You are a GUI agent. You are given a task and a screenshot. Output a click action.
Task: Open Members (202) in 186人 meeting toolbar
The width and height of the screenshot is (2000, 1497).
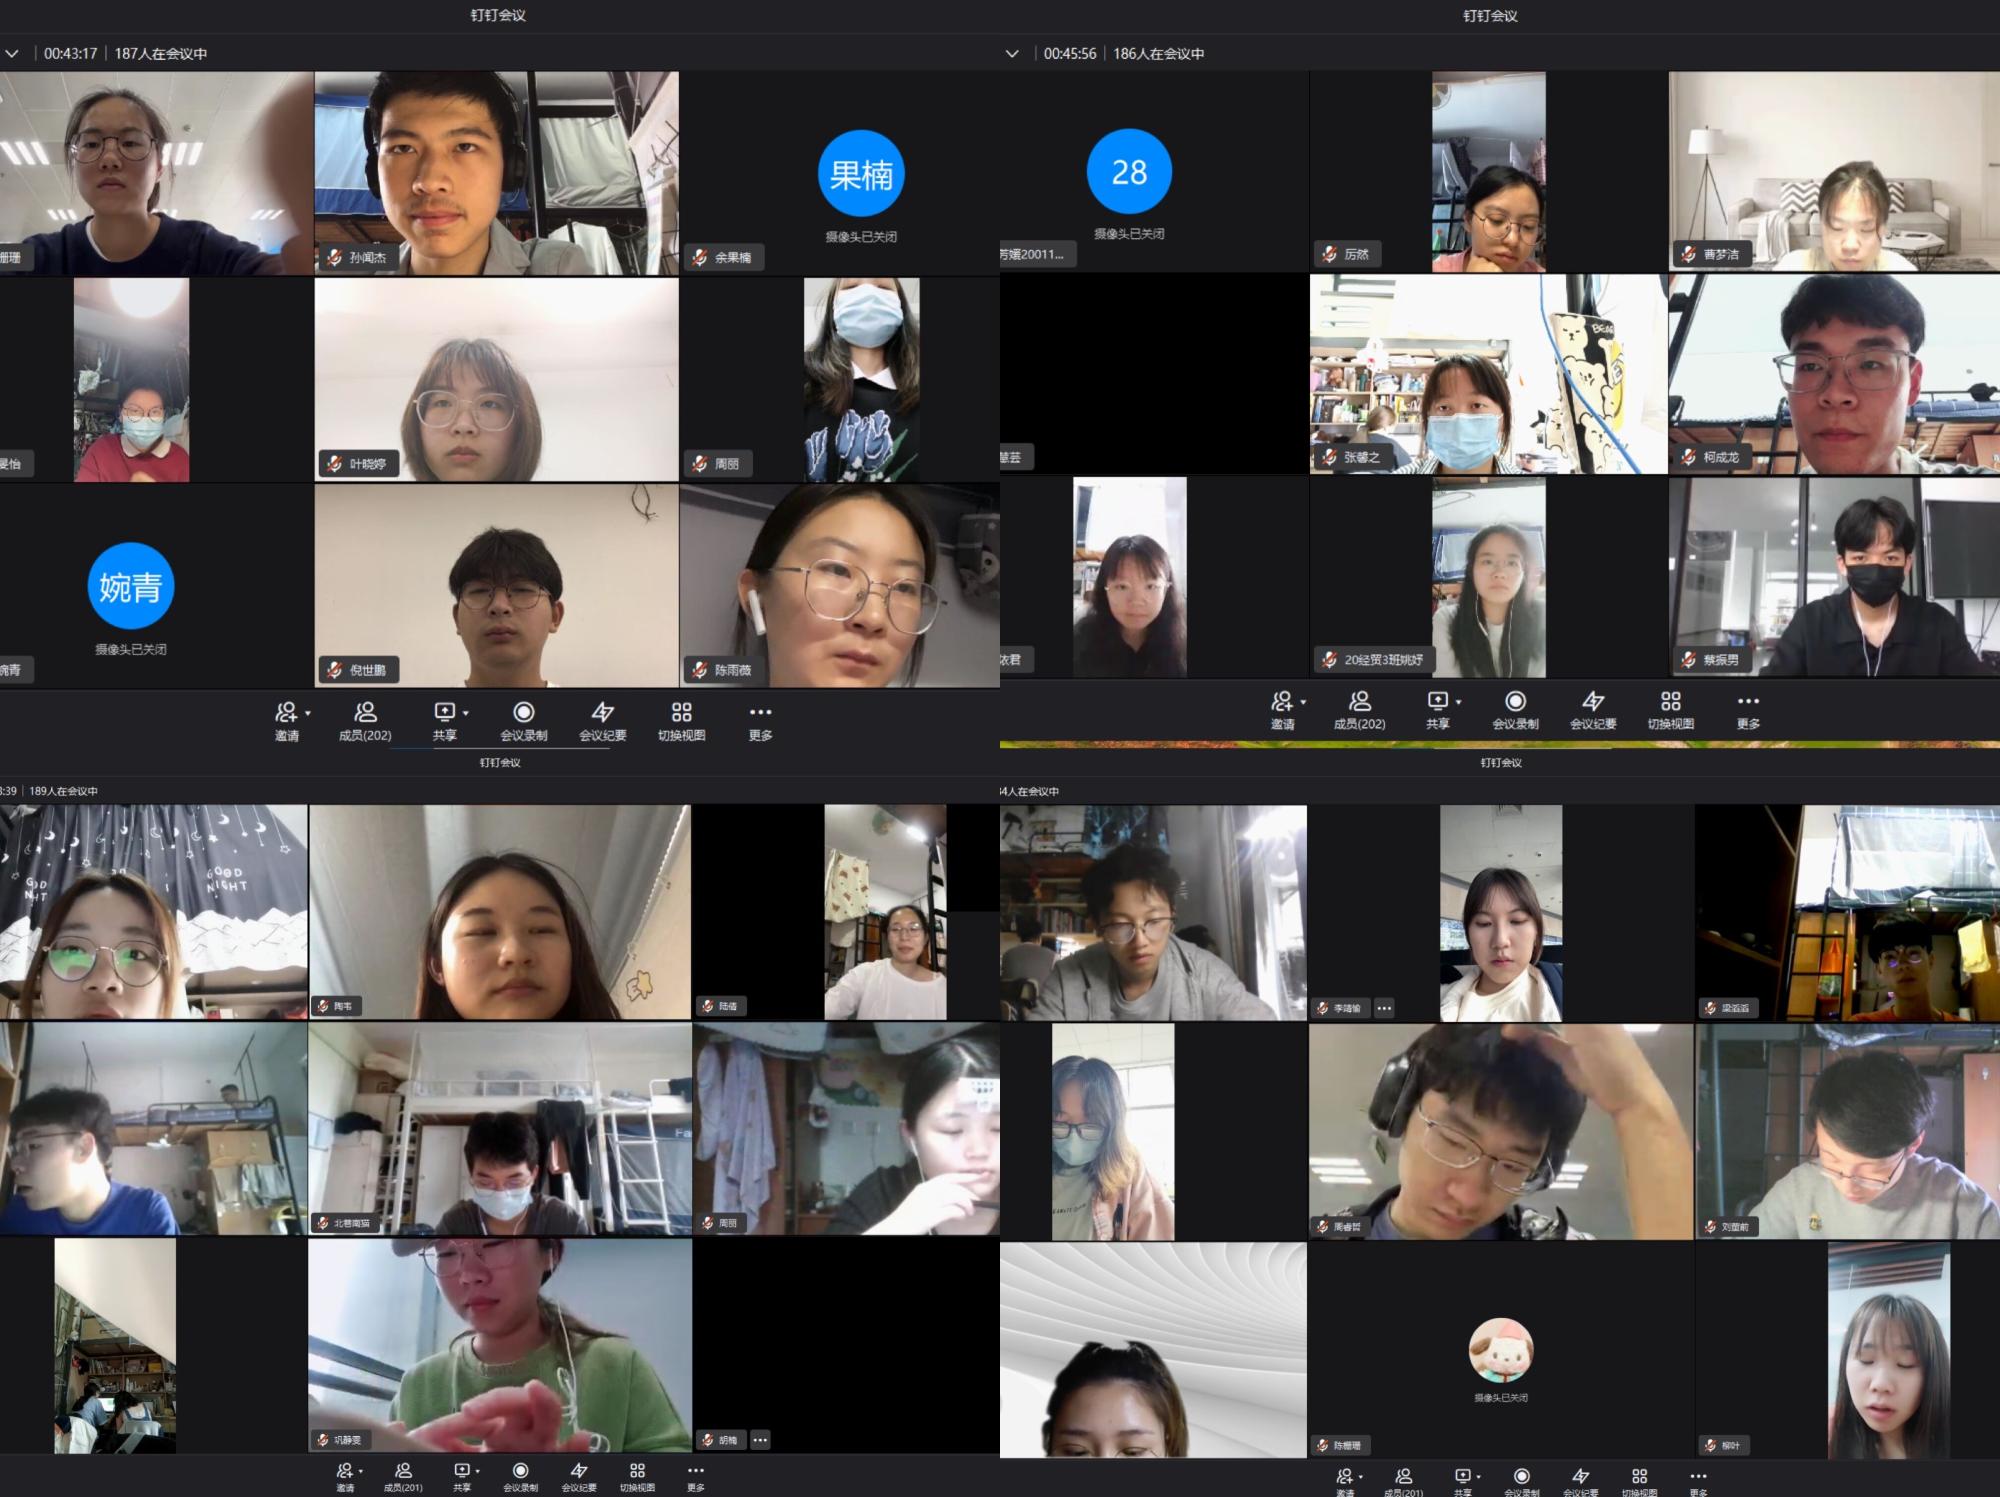[x=1359, y=701]
